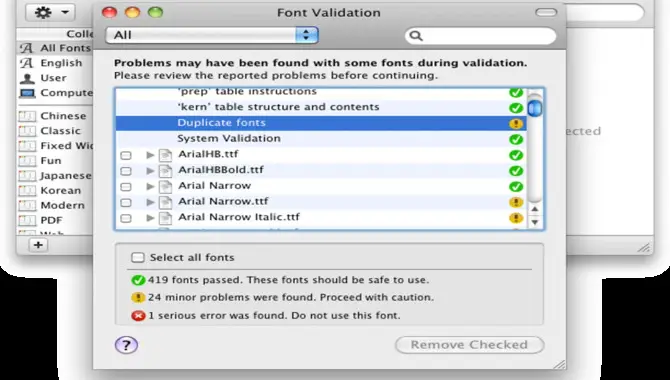Click the file icon of ArialHBBold.ttf
This screenshot has height=380, width=670.
point(165,171)
